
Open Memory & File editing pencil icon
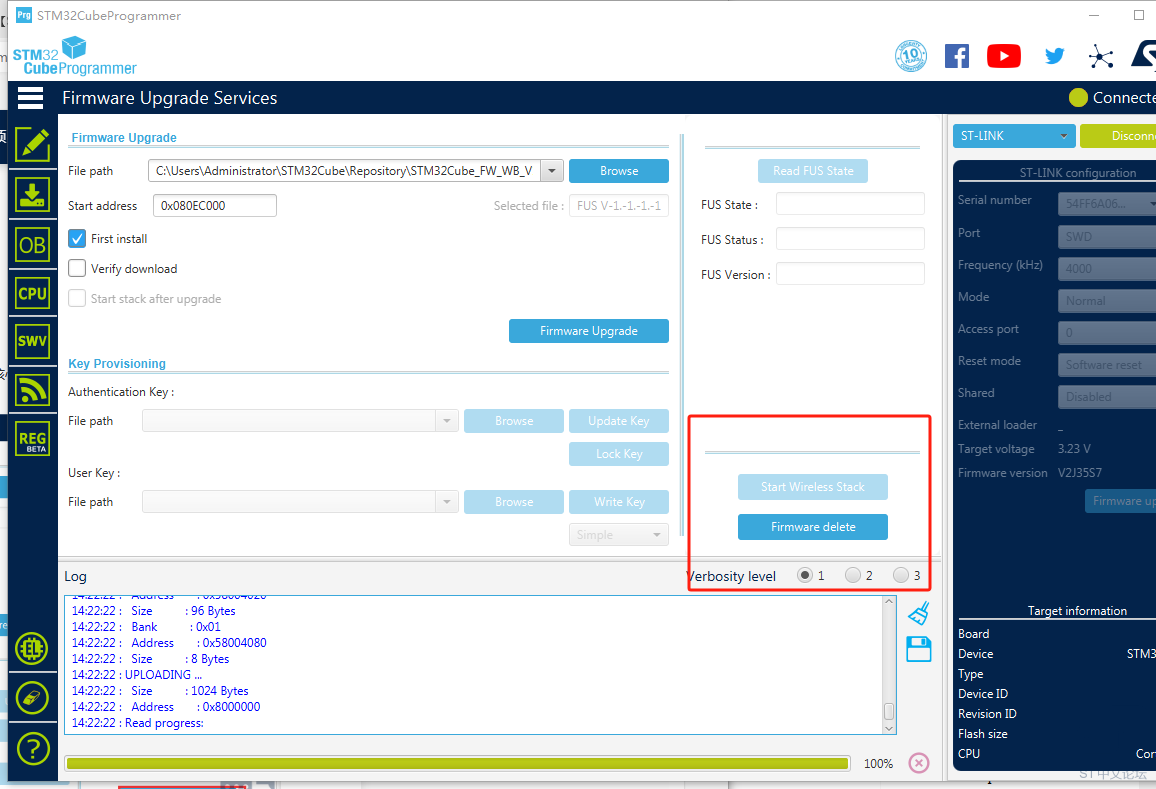pyautogui.click(x=32, y=145)
